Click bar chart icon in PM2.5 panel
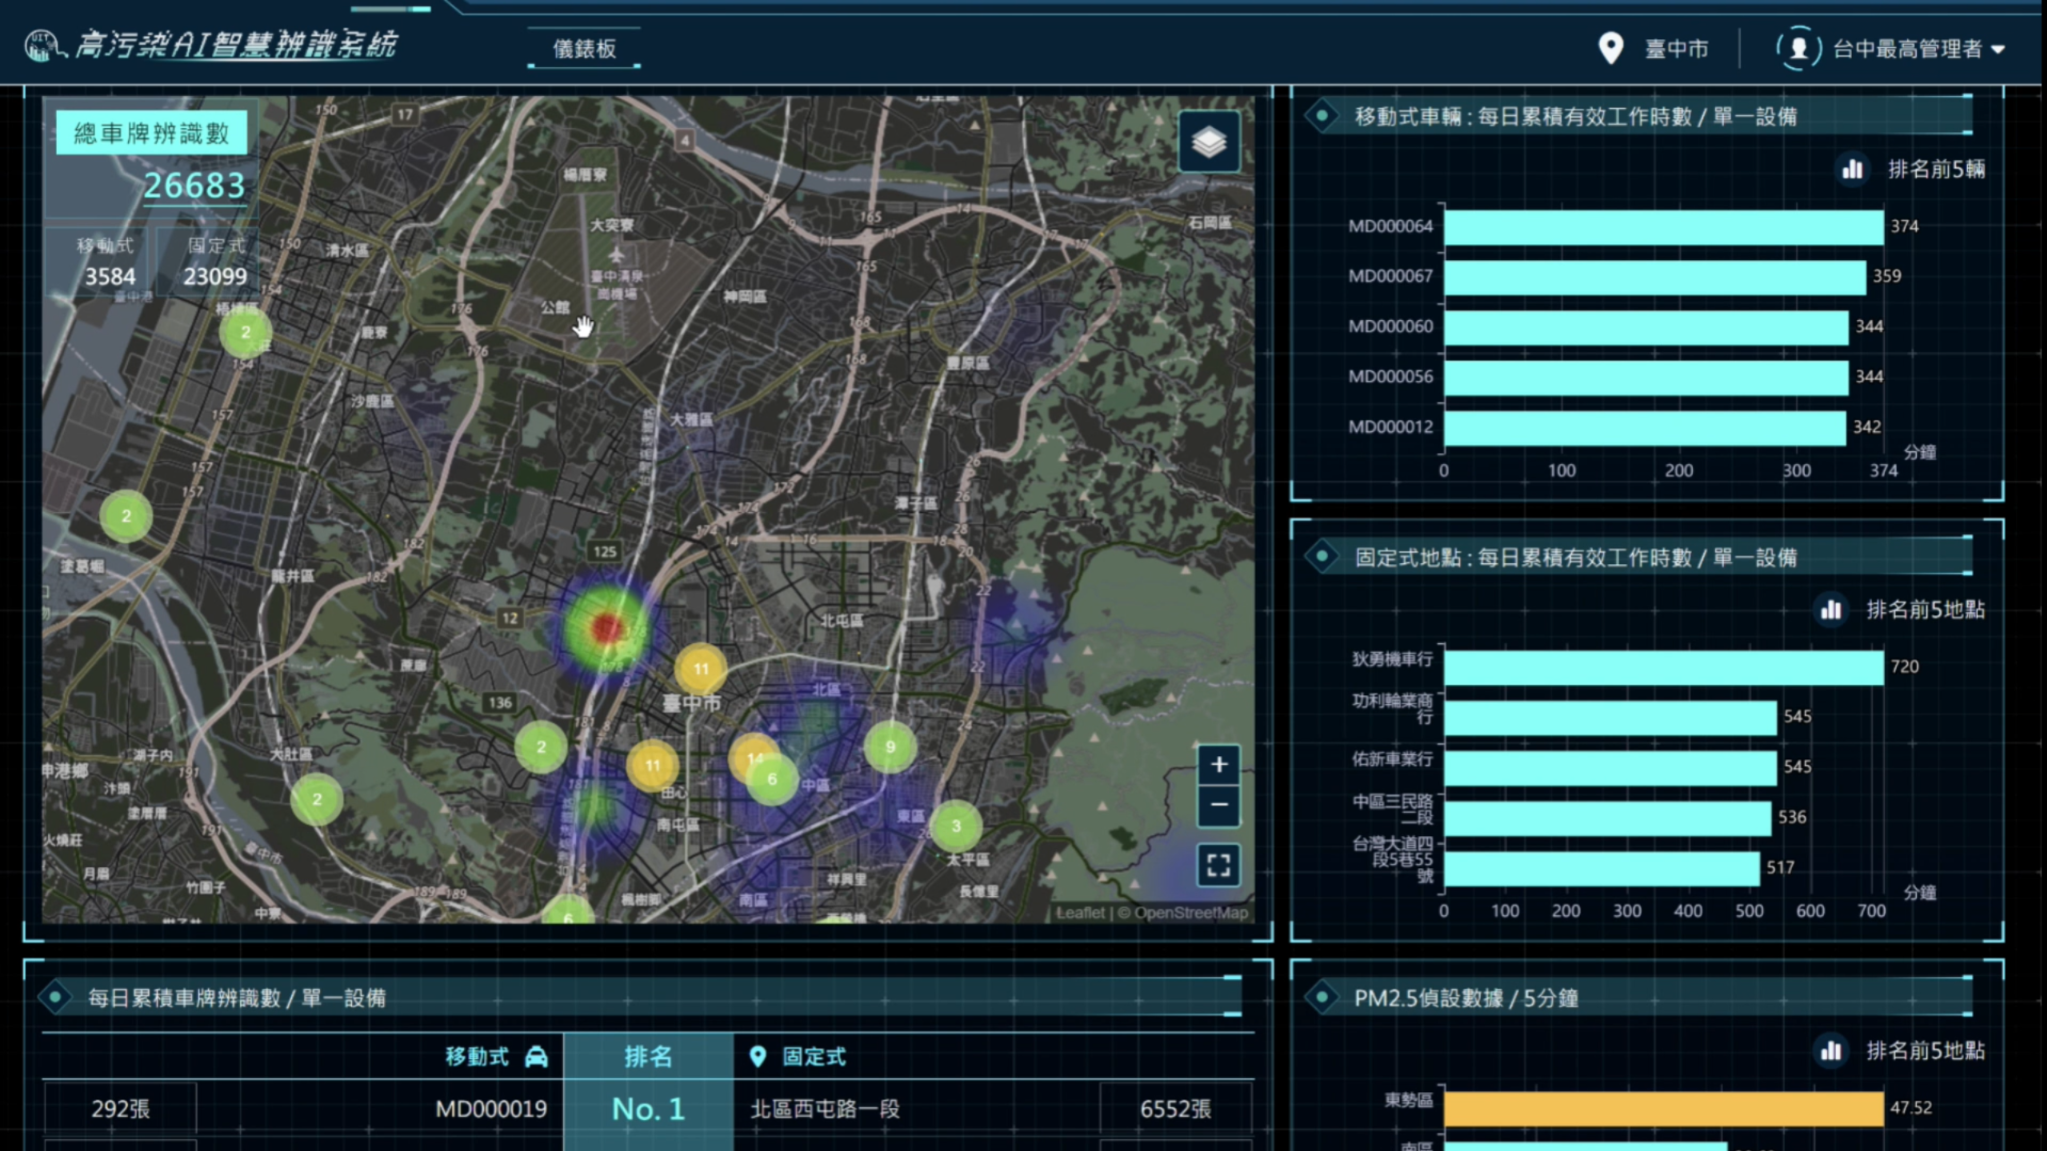Viewport: 2047px width, 1151px height. click(x=1831, y=1050)
